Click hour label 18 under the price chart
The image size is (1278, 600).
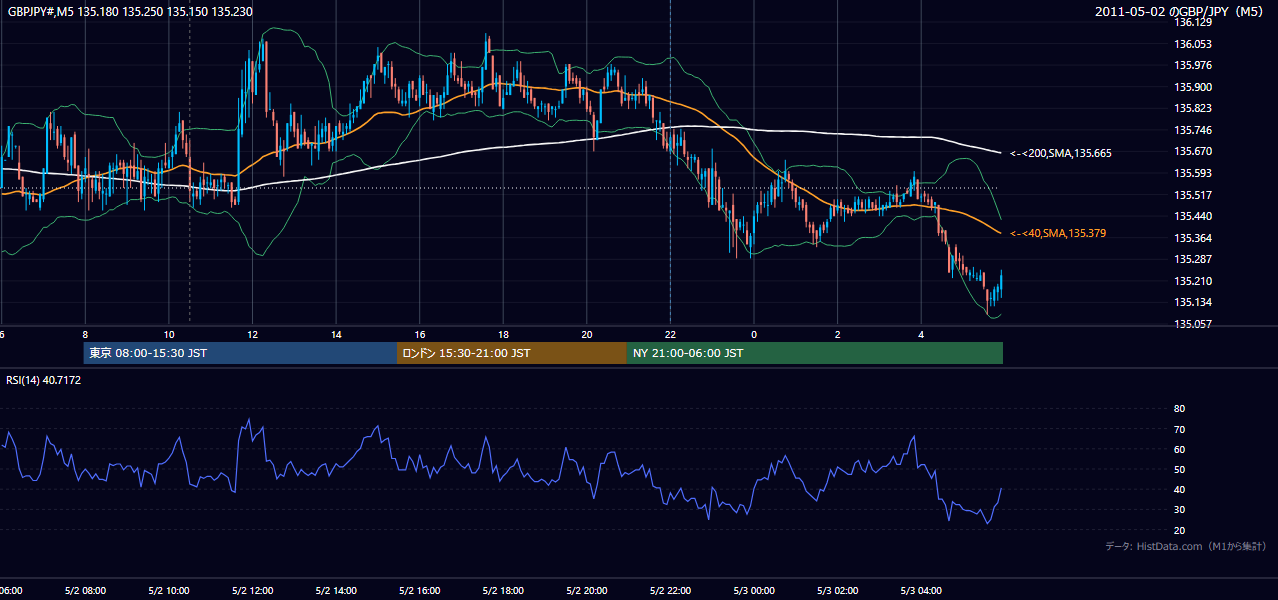(503, 334)
